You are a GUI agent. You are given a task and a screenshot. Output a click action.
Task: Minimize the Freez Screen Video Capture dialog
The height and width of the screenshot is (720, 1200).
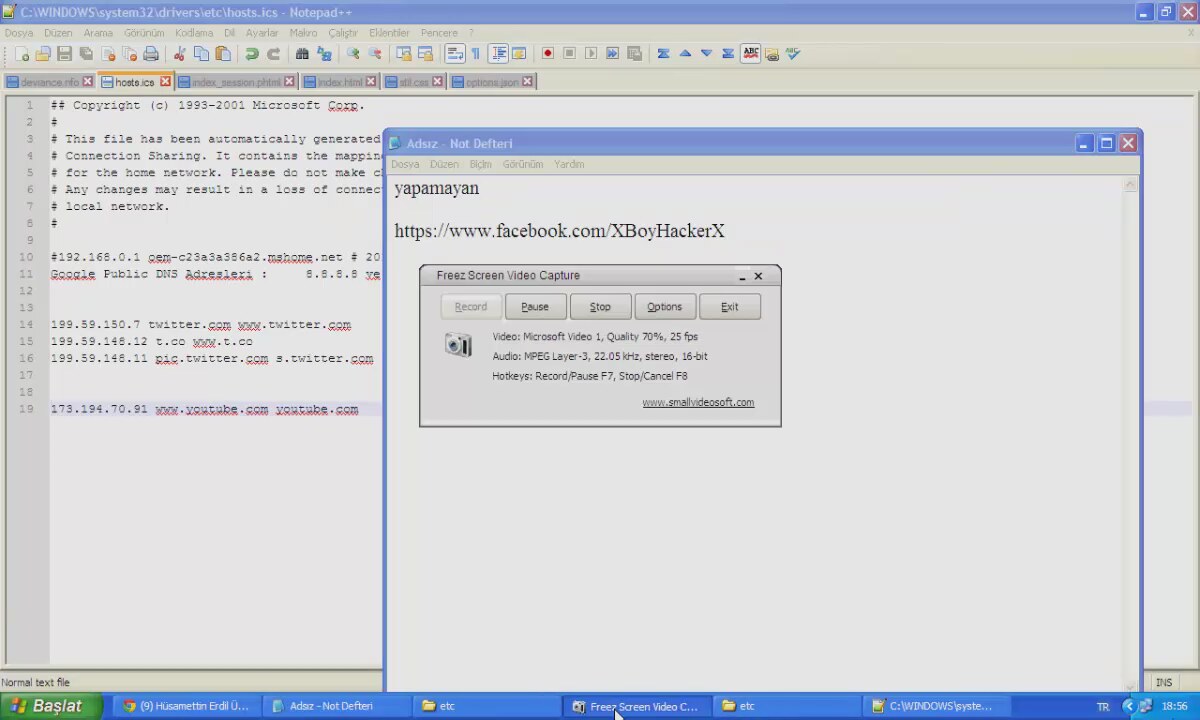coord(742,276)
